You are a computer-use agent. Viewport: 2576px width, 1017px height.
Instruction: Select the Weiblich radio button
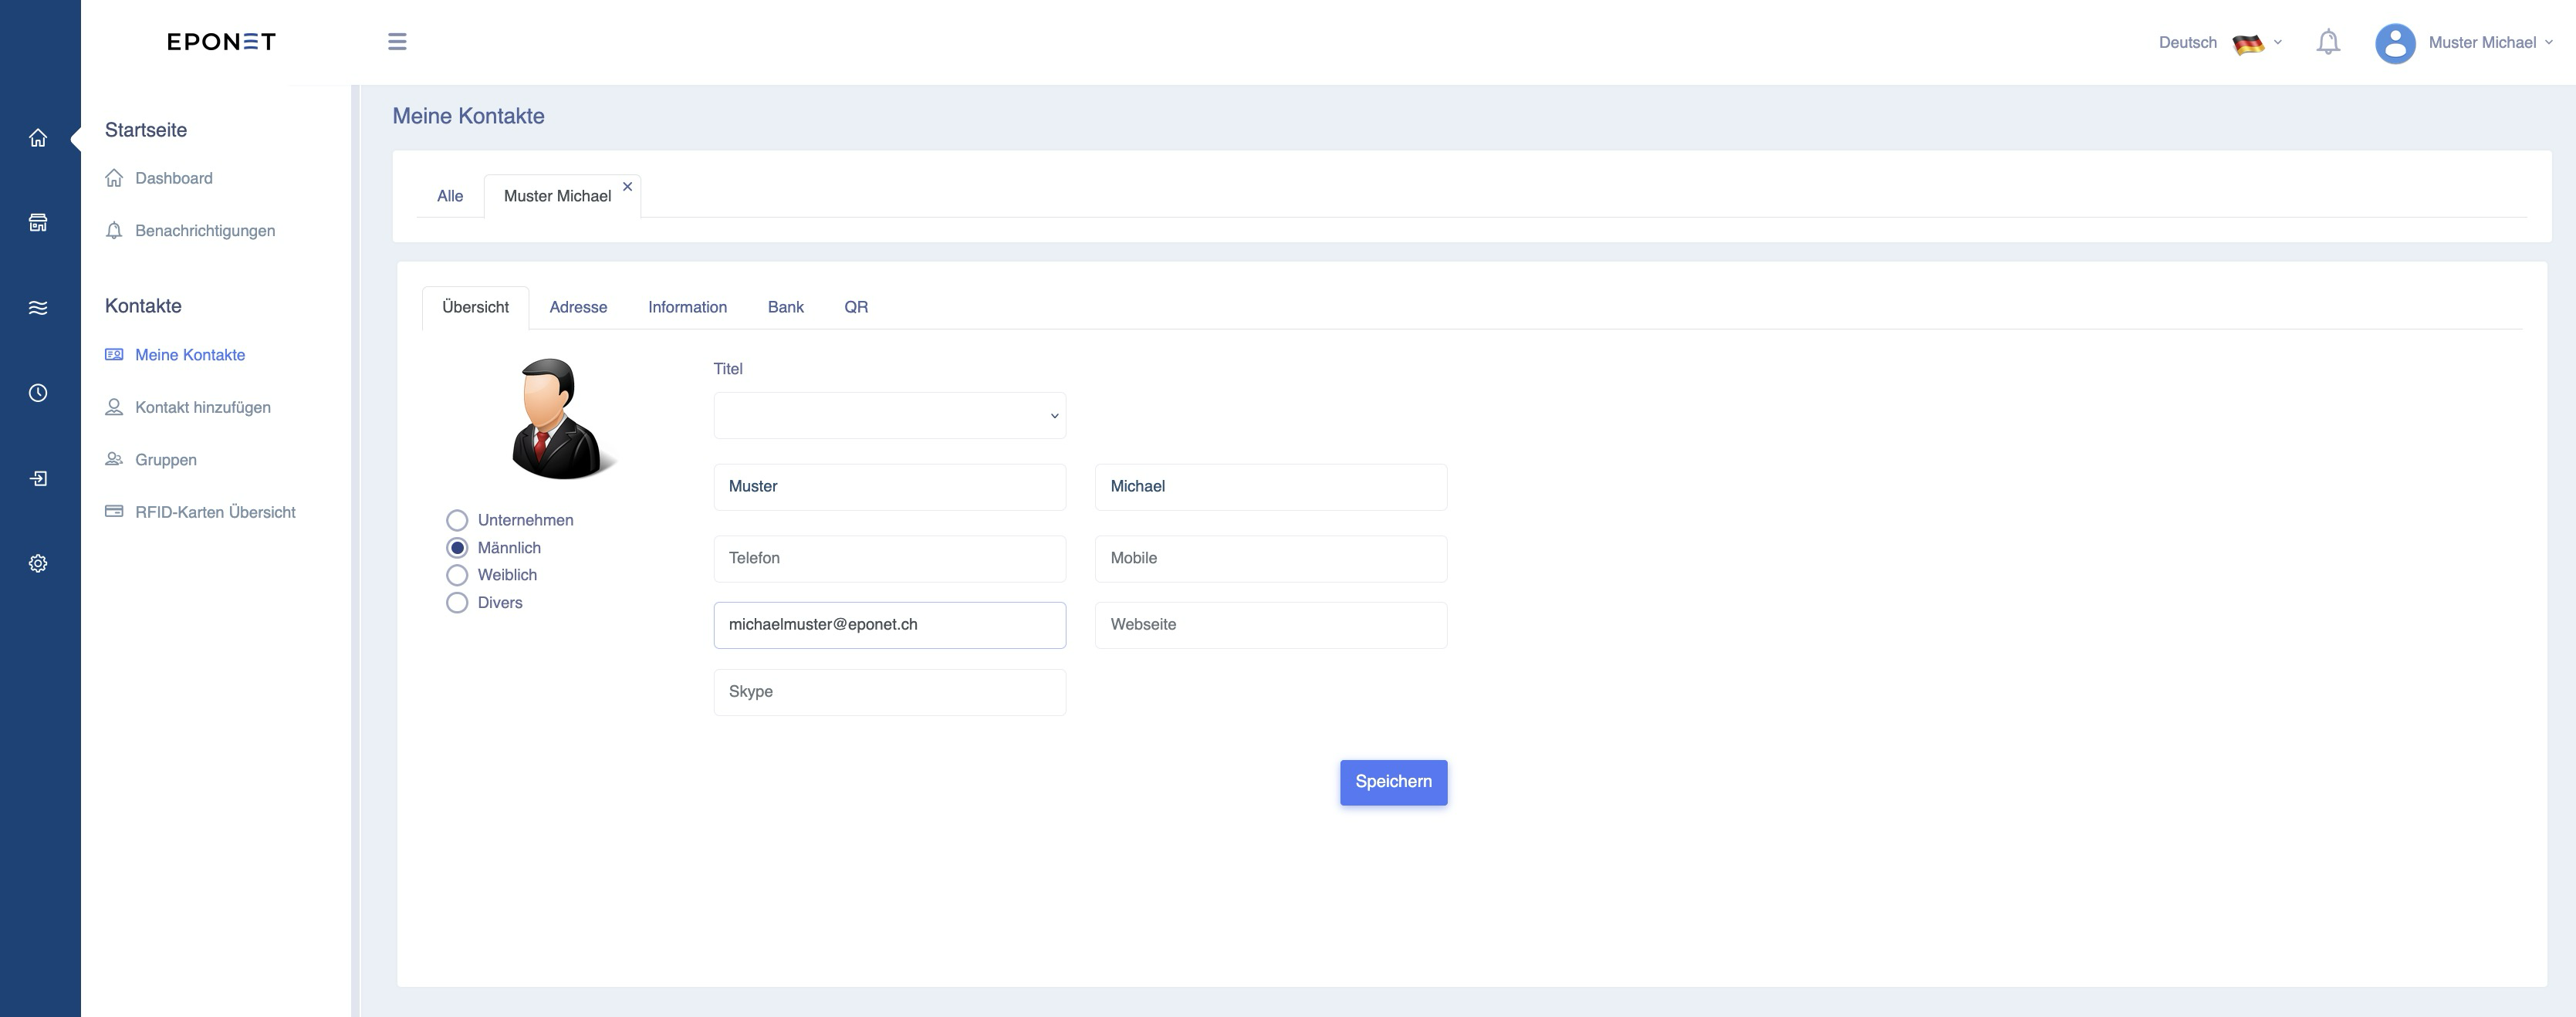pyautogui.click(x=457, y=575)
